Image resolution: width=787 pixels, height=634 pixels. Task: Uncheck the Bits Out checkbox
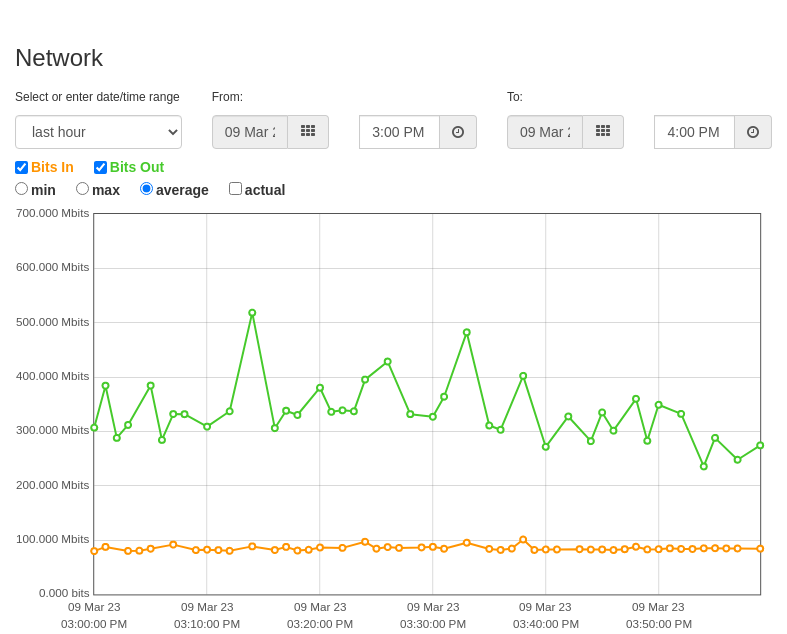pyautogui.click(x=100, y=167)
